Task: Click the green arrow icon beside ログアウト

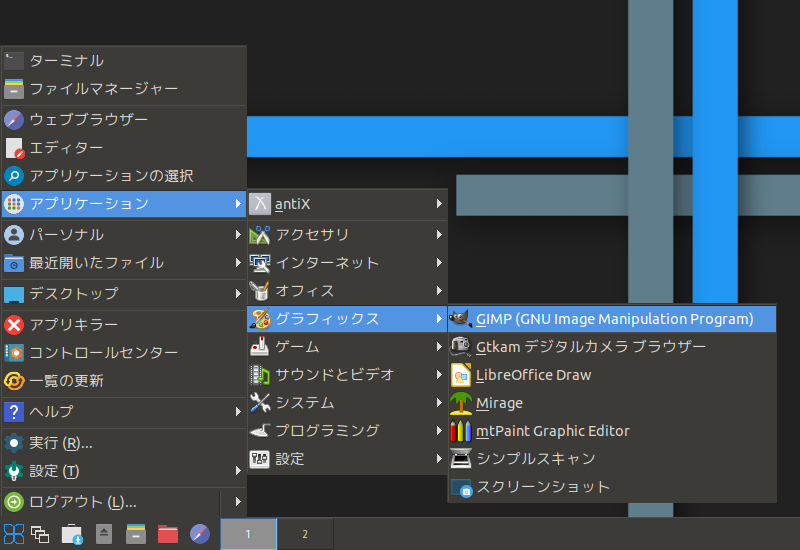Action: pyautogui.click(x=14, y=502)
